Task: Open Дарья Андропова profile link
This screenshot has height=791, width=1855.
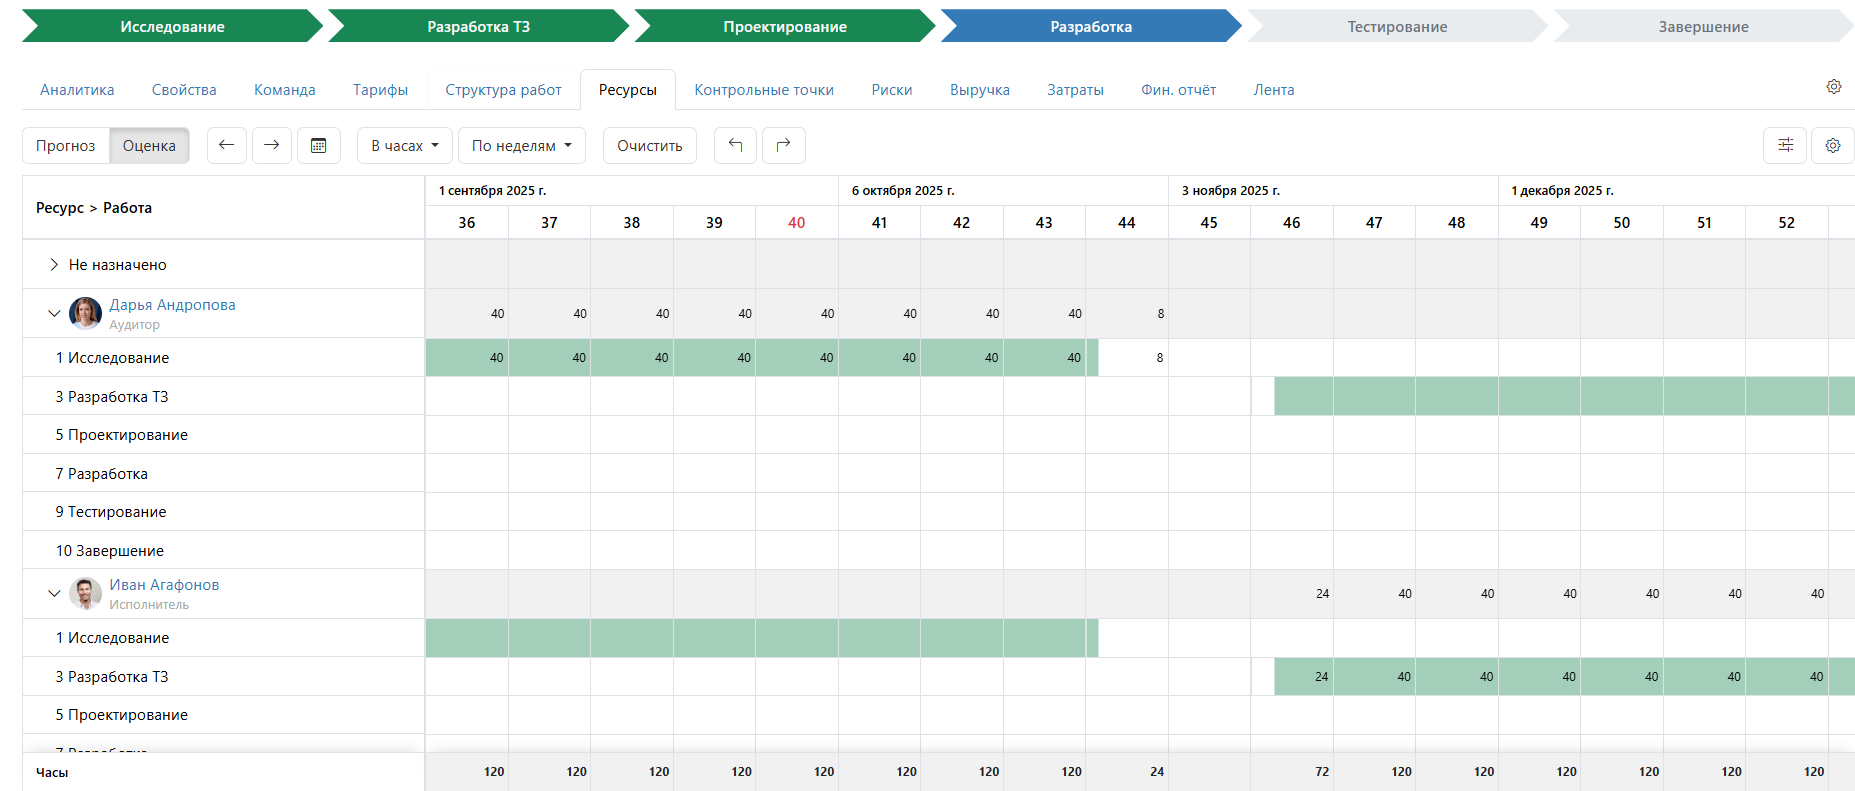Action: pos(172,305)
